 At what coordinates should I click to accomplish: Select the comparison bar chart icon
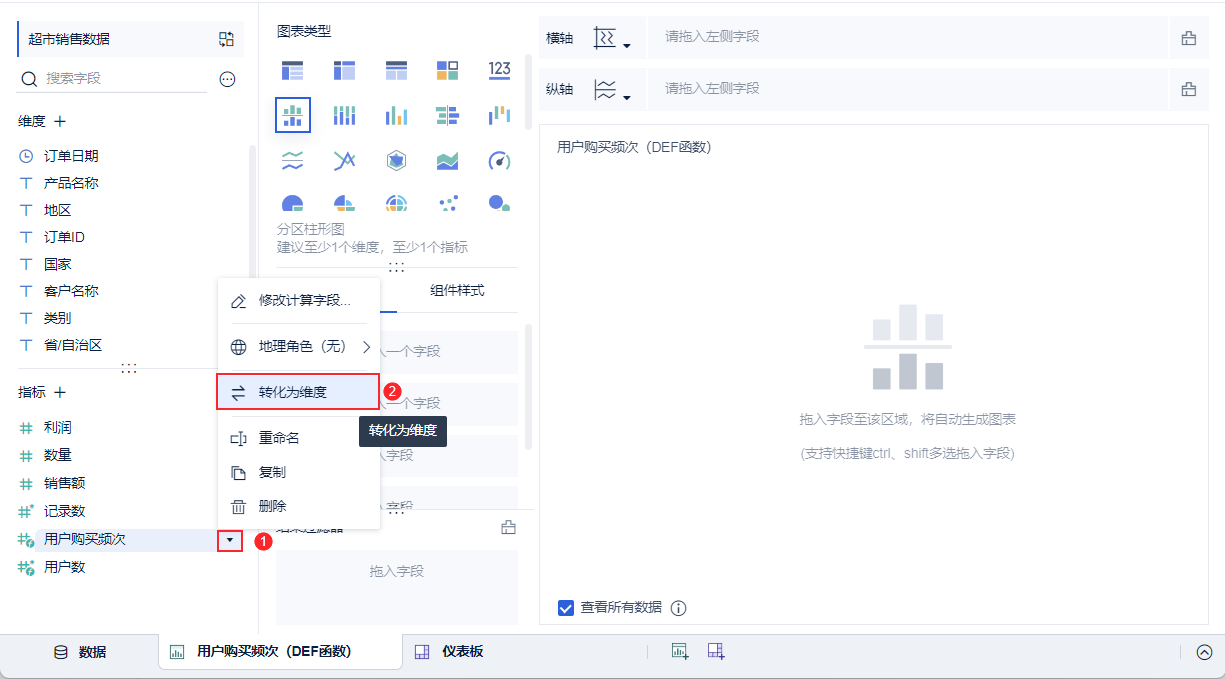click(x=448, y=115)
